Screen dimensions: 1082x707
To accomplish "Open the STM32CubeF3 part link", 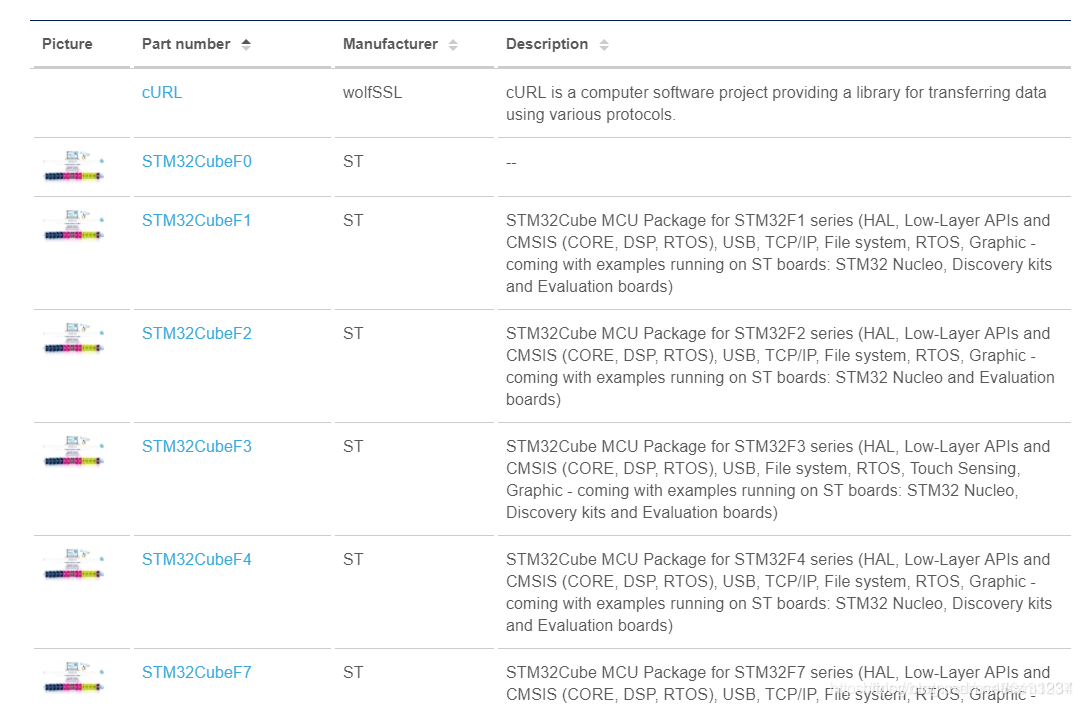I will (x=197, y=447).
